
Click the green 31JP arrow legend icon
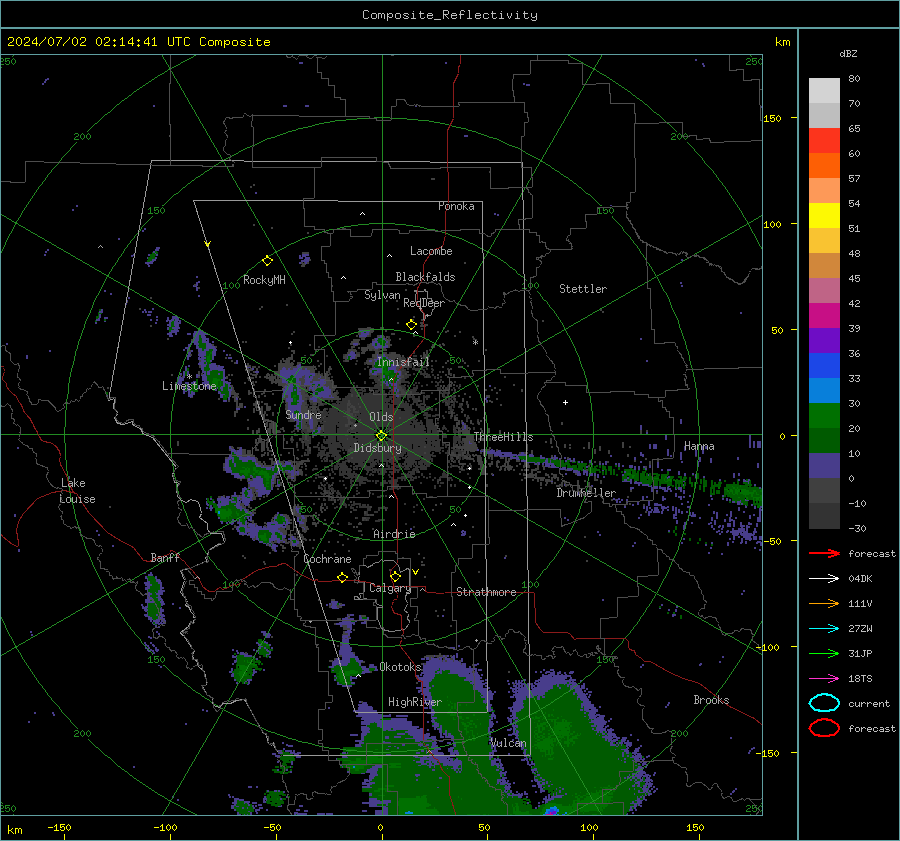tap(824, 653)
